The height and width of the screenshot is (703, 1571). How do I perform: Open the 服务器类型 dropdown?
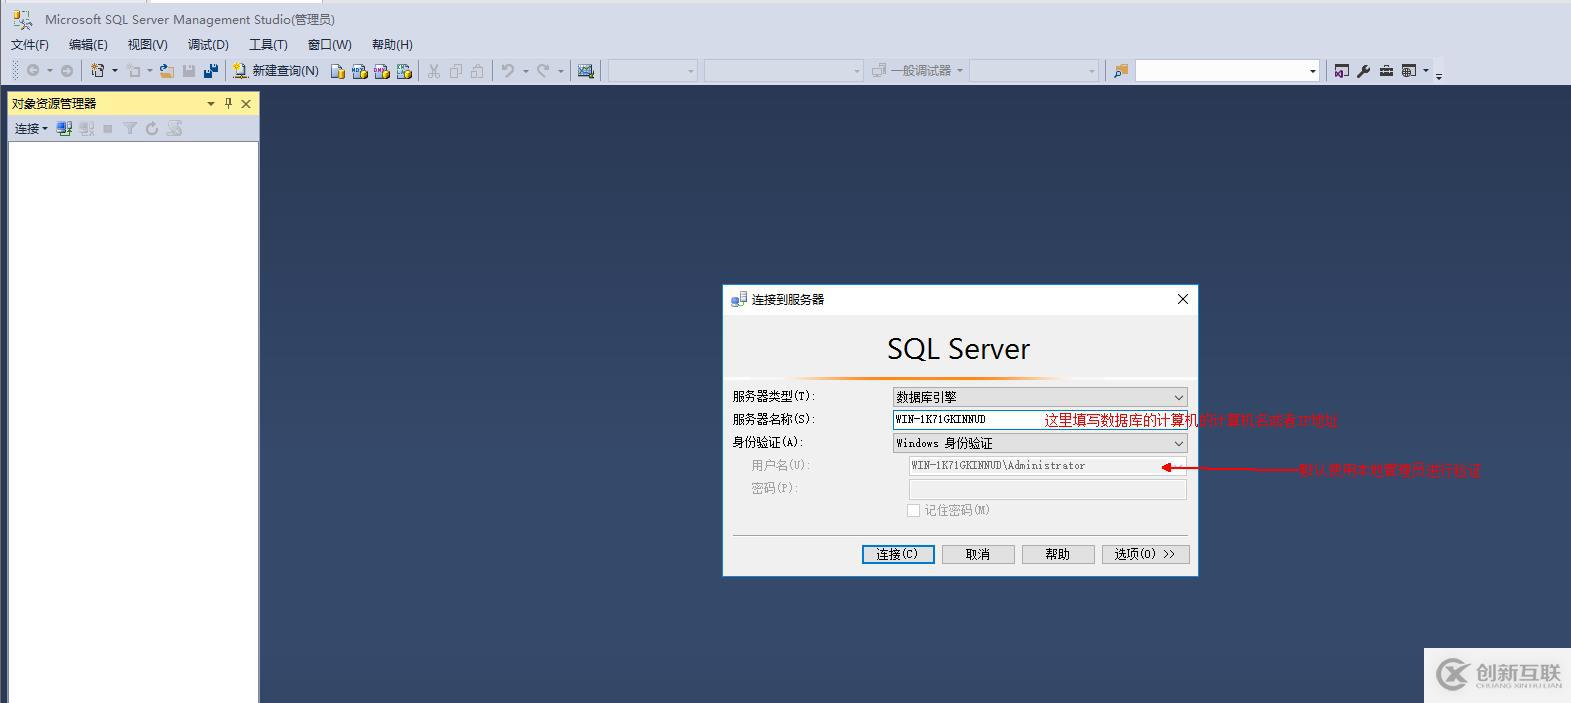point(1040,397)
